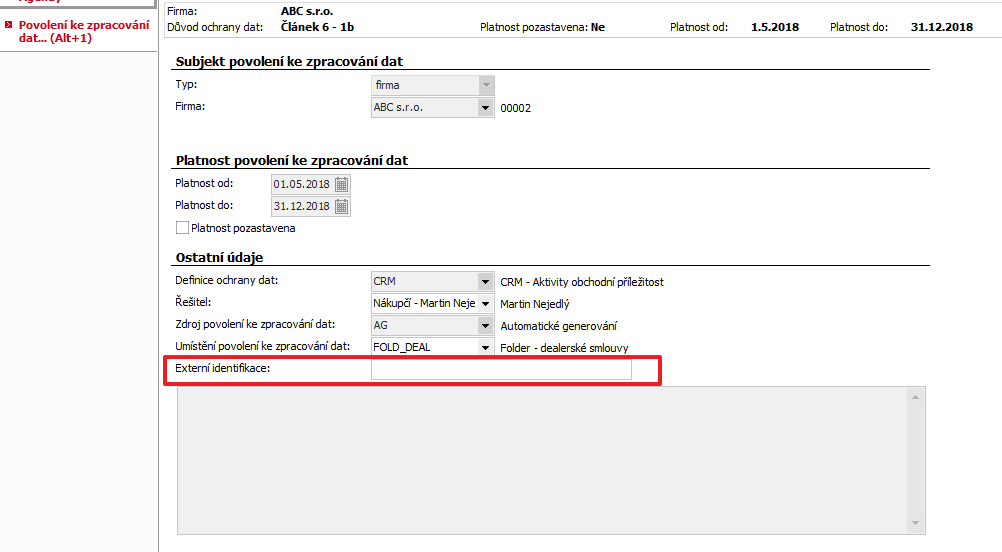Image resolution: width=1002 pixels, height=552 pixels.
Task: Open the Umístění povolení FOLD_DEAL dropdown
Action: coord(486,348)
